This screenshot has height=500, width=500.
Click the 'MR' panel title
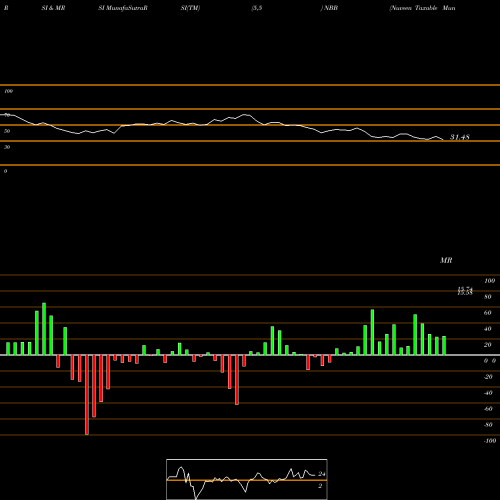(446, 260)
